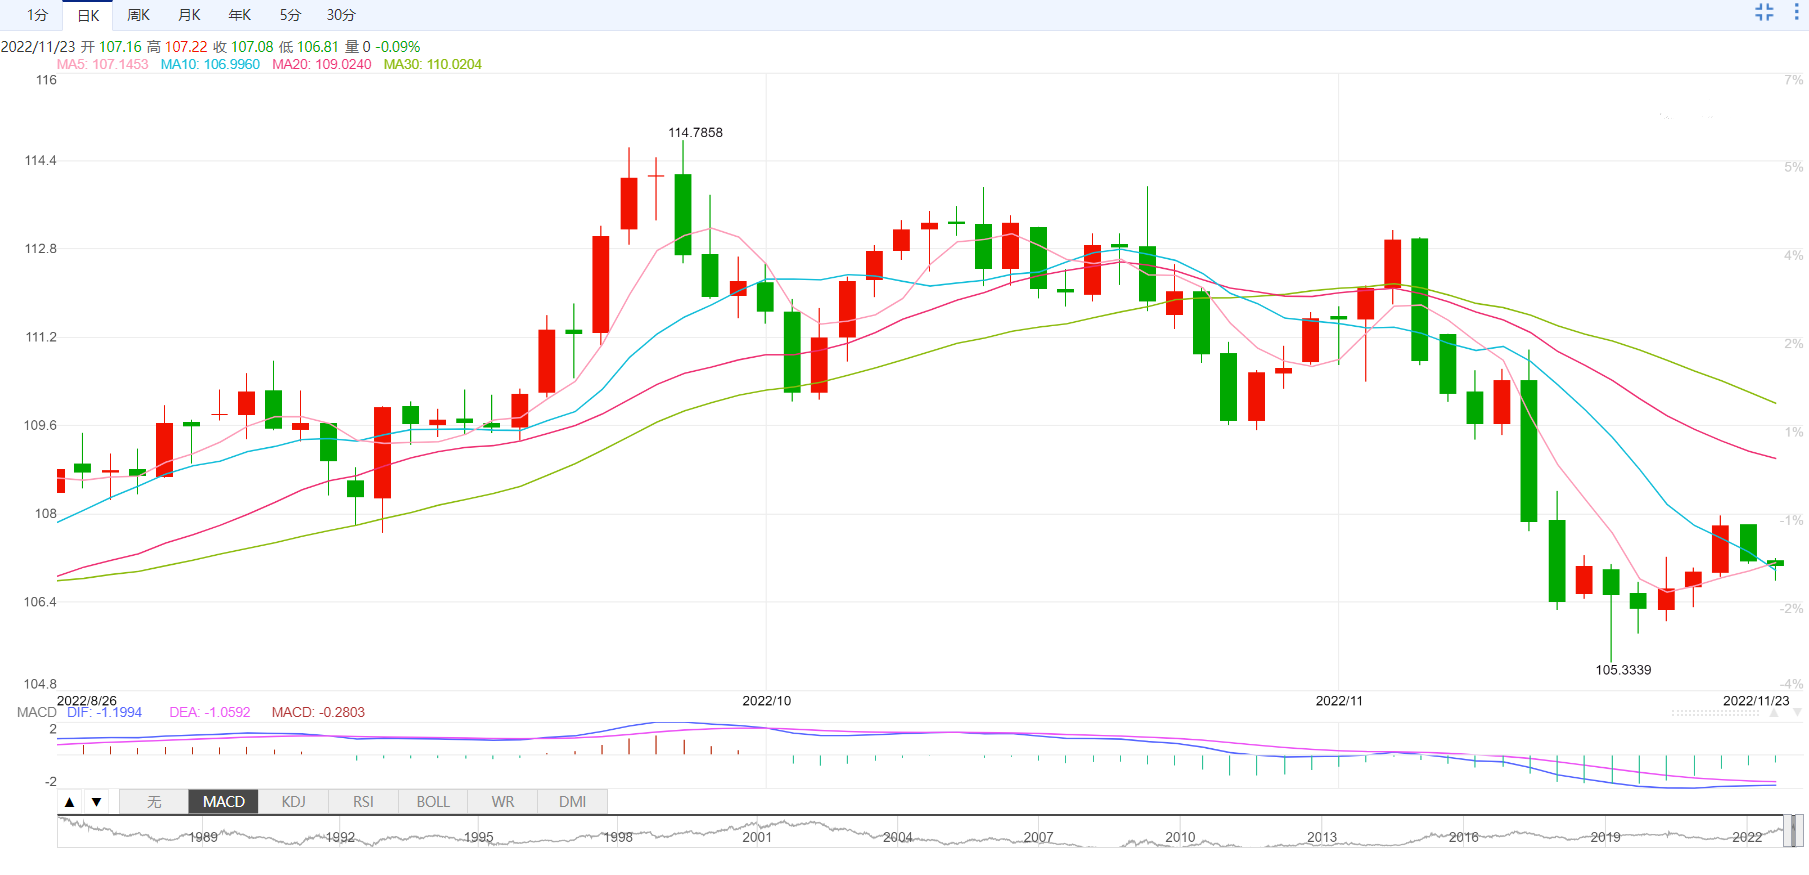This screenshot has height=875, width=1809.
Task: Select the MACD indicator button
Action: pyautogui.click(x=224, y=802)
